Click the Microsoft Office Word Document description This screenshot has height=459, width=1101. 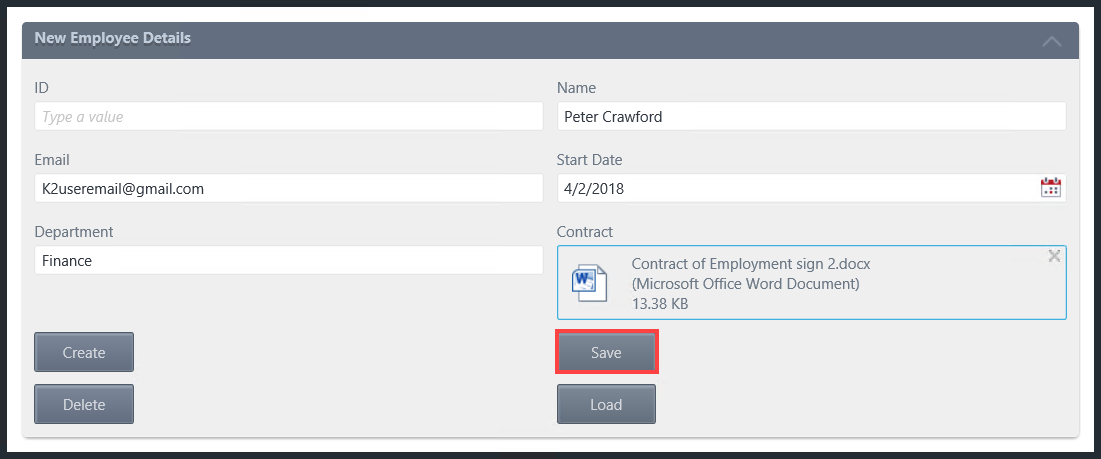(745, 284)
